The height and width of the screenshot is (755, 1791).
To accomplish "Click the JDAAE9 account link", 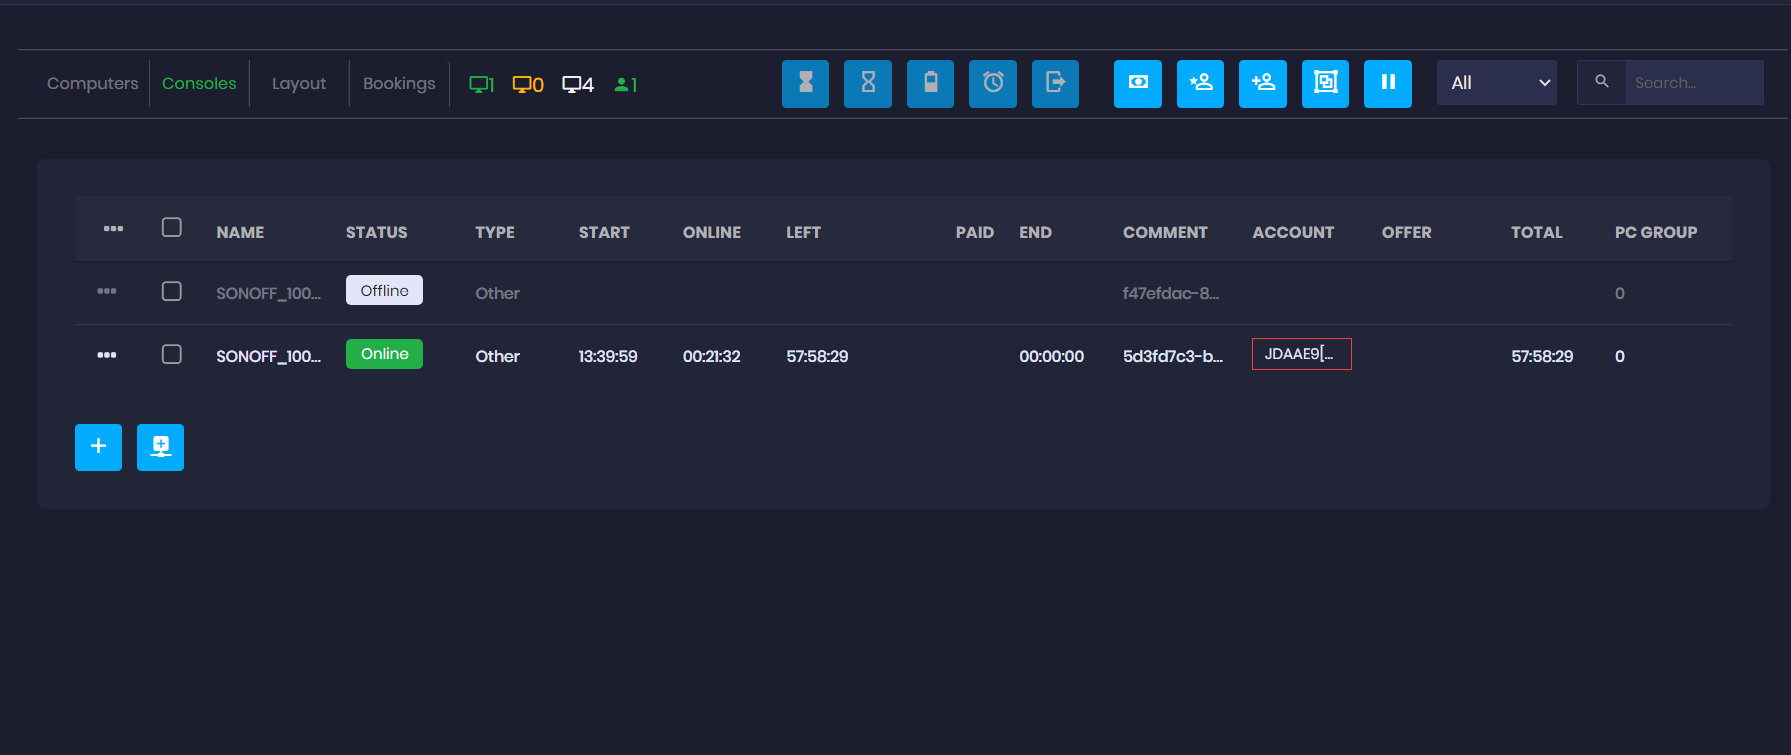I will 1300,354.
